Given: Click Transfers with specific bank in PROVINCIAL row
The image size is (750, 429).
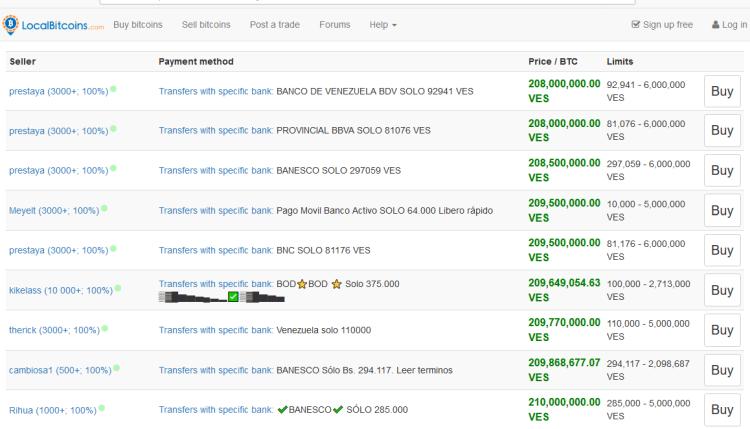Looking at the screenshot, I should (x=216, y=131).
